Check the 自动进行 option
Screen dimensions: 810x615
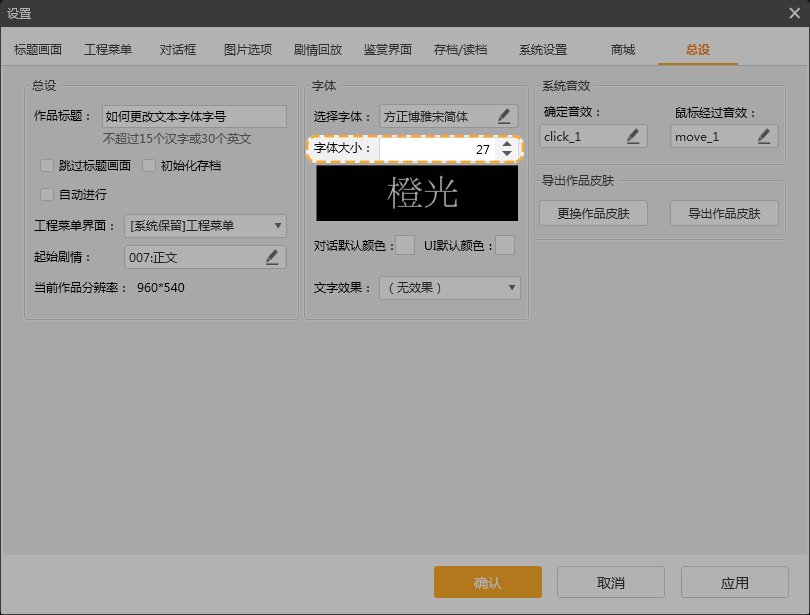coord(47,194)
